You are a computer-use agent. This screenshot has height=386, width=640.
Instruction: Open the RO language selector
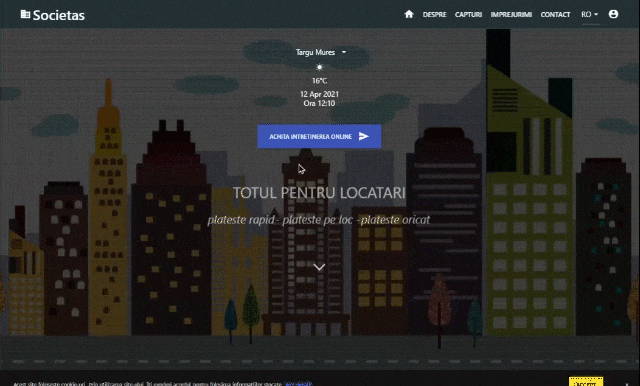(x=590, y=14)
